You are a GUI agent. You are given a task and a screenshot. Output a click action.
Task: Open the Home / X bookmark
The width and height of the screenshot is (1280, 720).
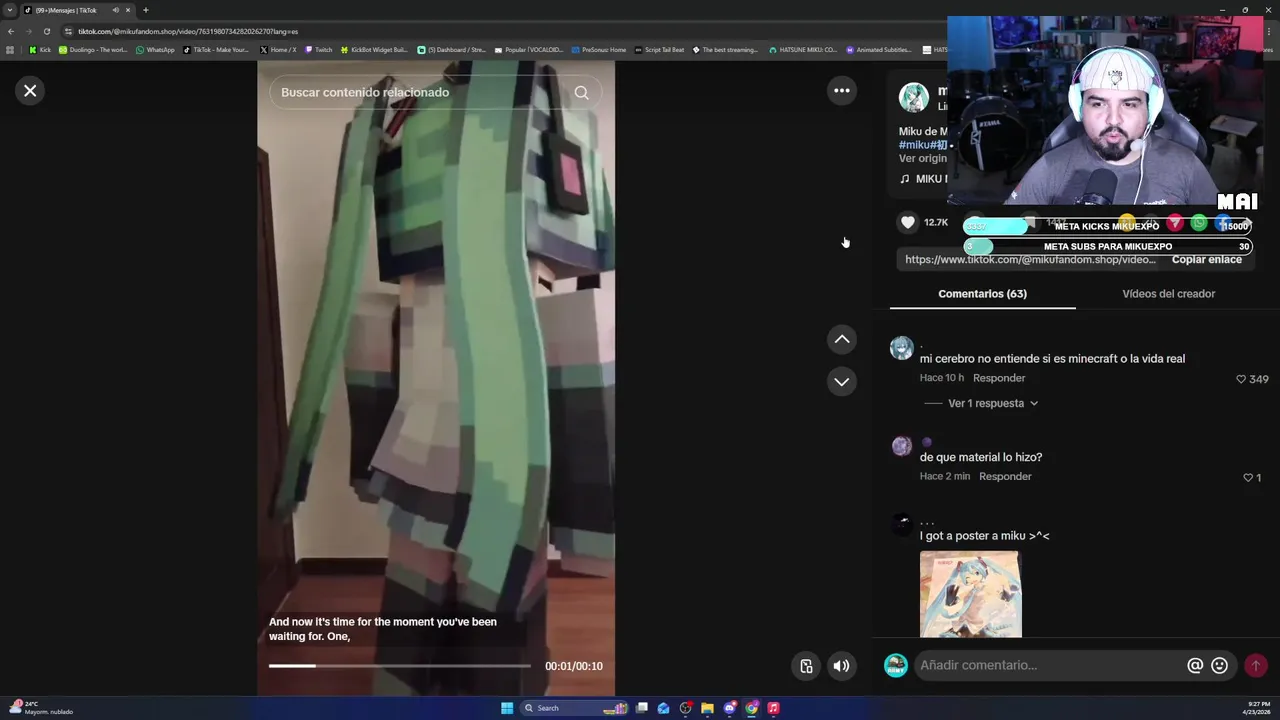click(x=278, y=49)
